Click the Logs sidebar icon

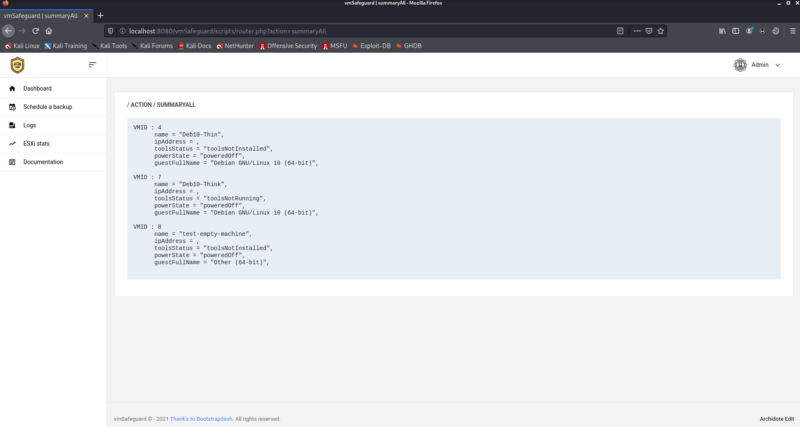(x=12, y=125)
